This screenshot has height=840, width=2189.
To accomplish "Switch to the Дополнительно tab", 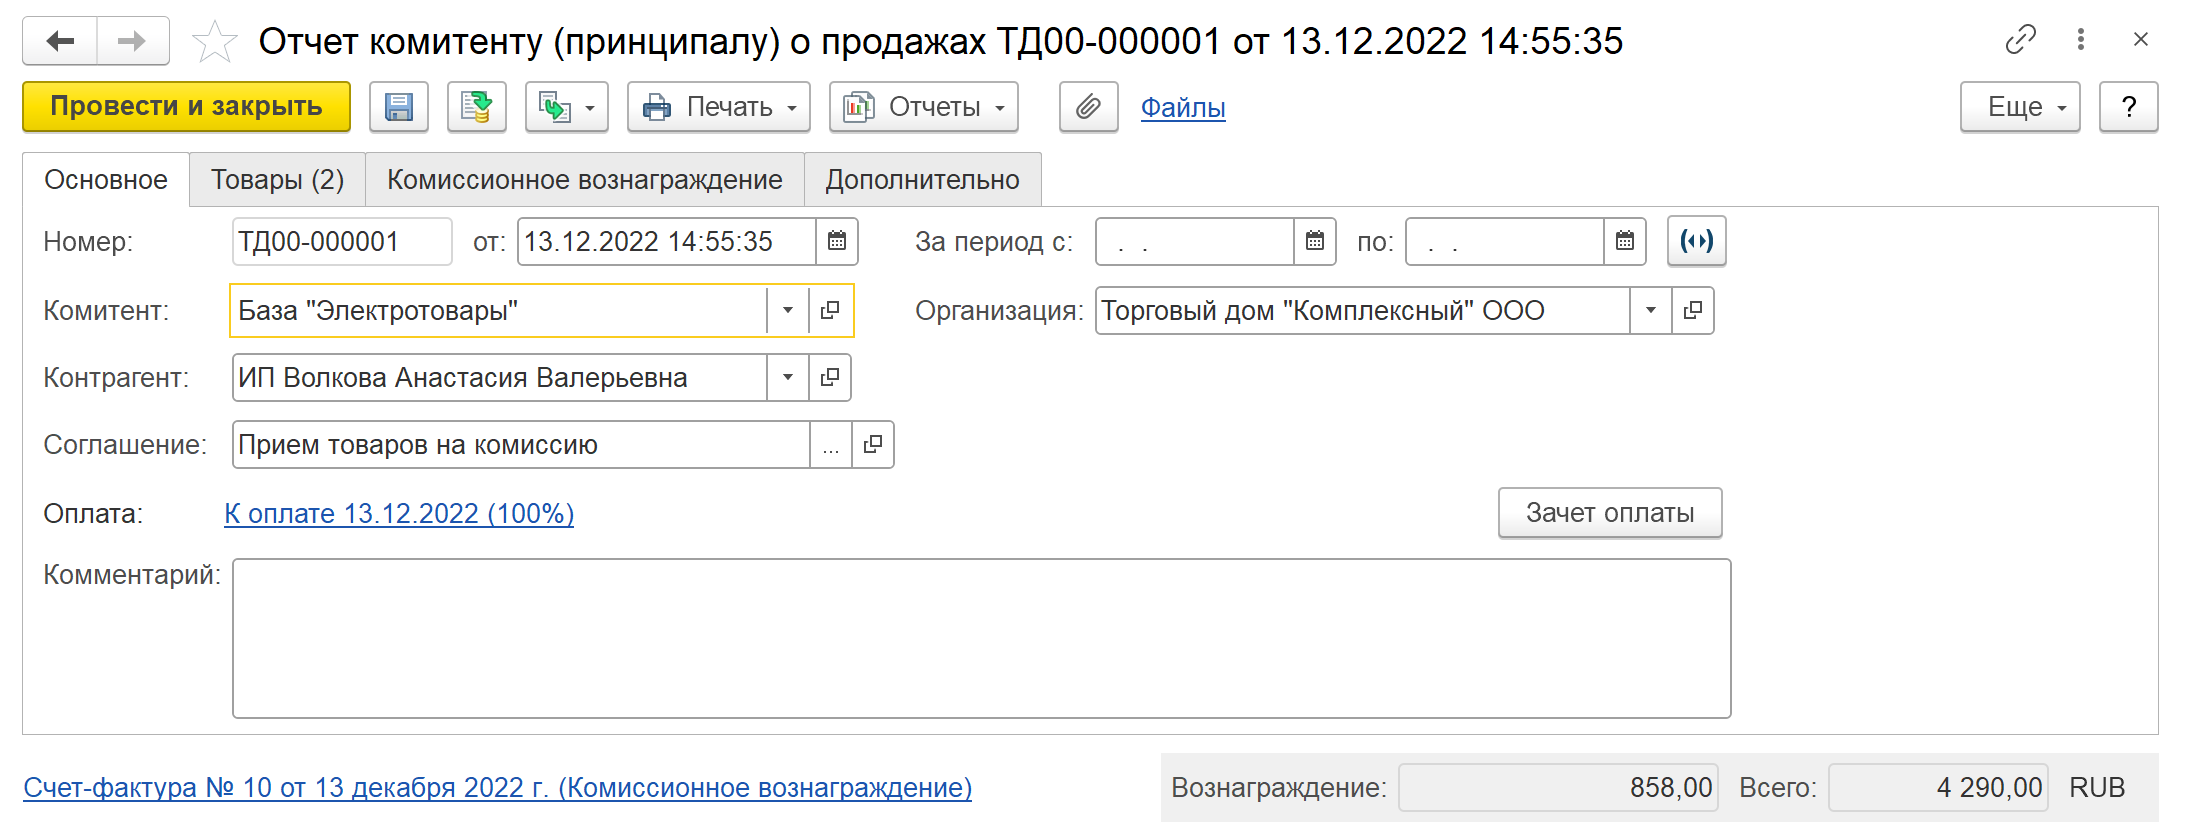I will pos(922,180).
